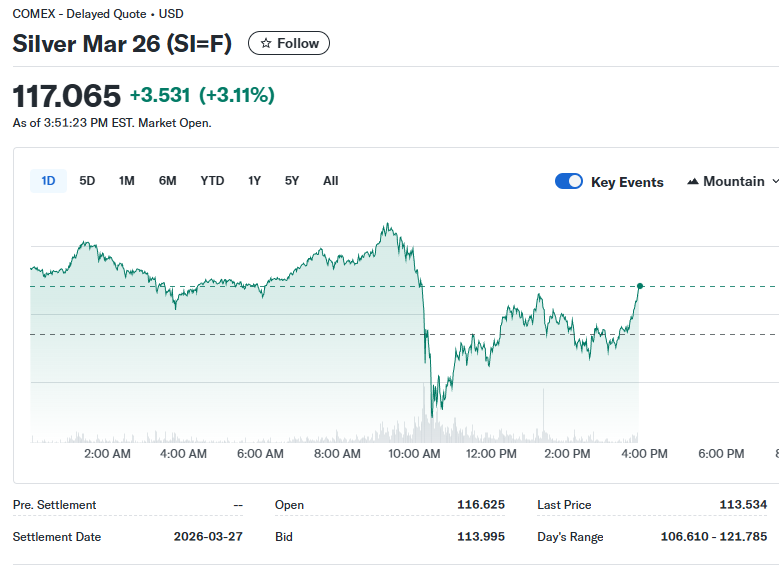Show the 1M chart range

pos(126,181)
